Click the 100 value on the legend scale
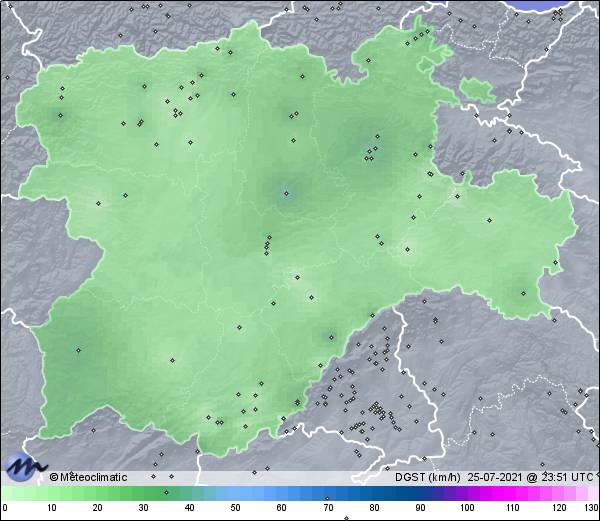The width and height of the screenshot is (600, 521). point(467,508)
